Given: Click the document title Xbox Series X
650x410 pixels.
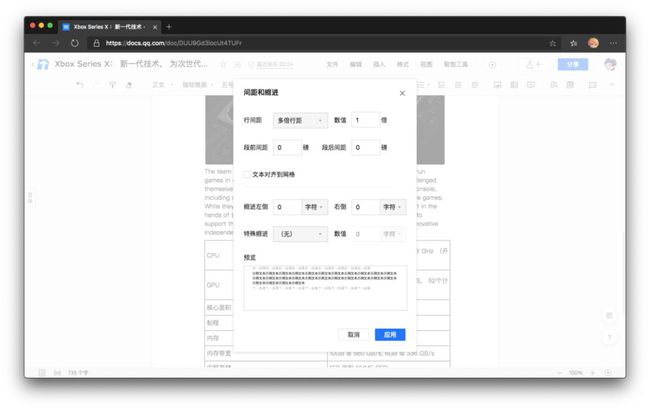Looking at the screenshot, I should (x=131, y=64).
